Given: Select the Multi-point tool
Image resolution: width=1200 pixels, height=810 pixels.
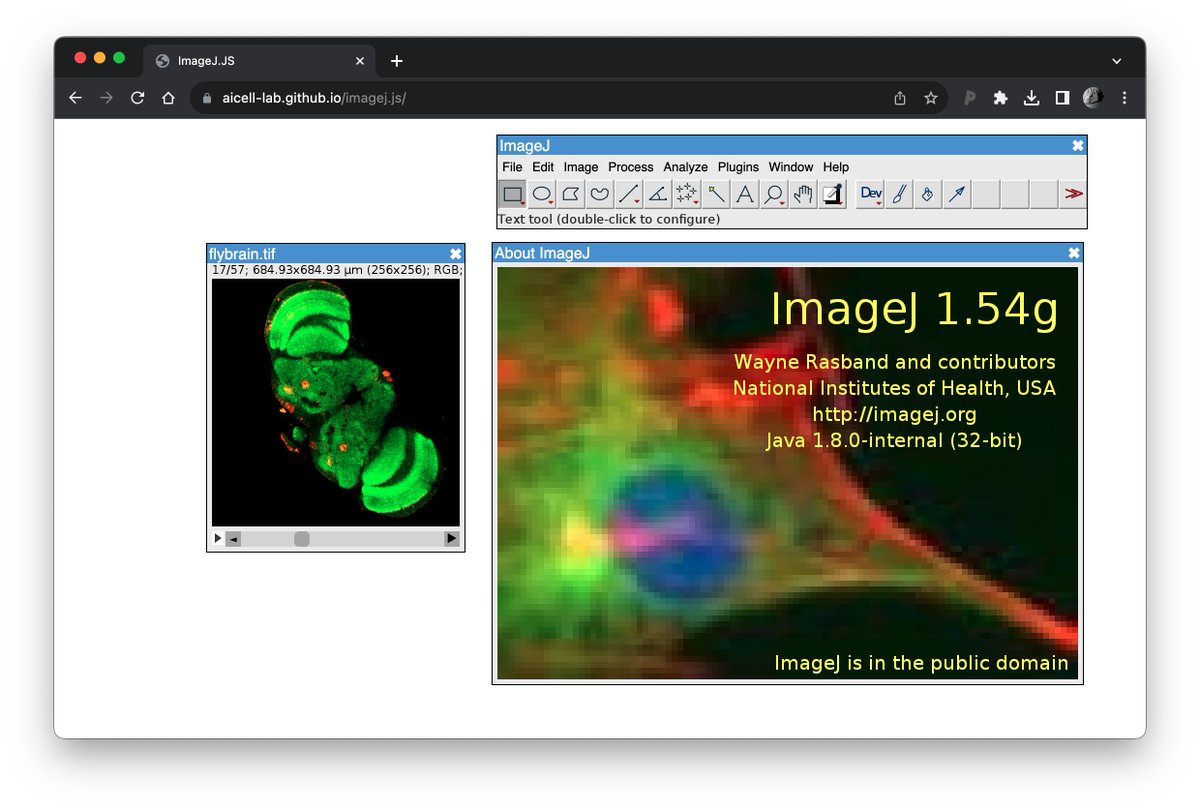Looking at the screenshot, I should pos(687,194).
